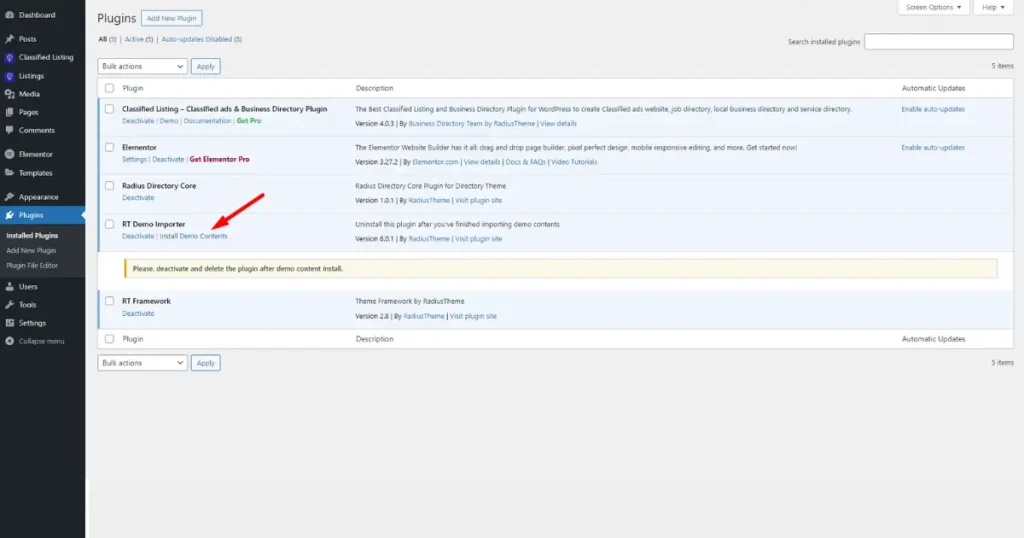View details for Elementor plugin
The height and width of the screenshot is (538, 1024).
coord(481,162)
